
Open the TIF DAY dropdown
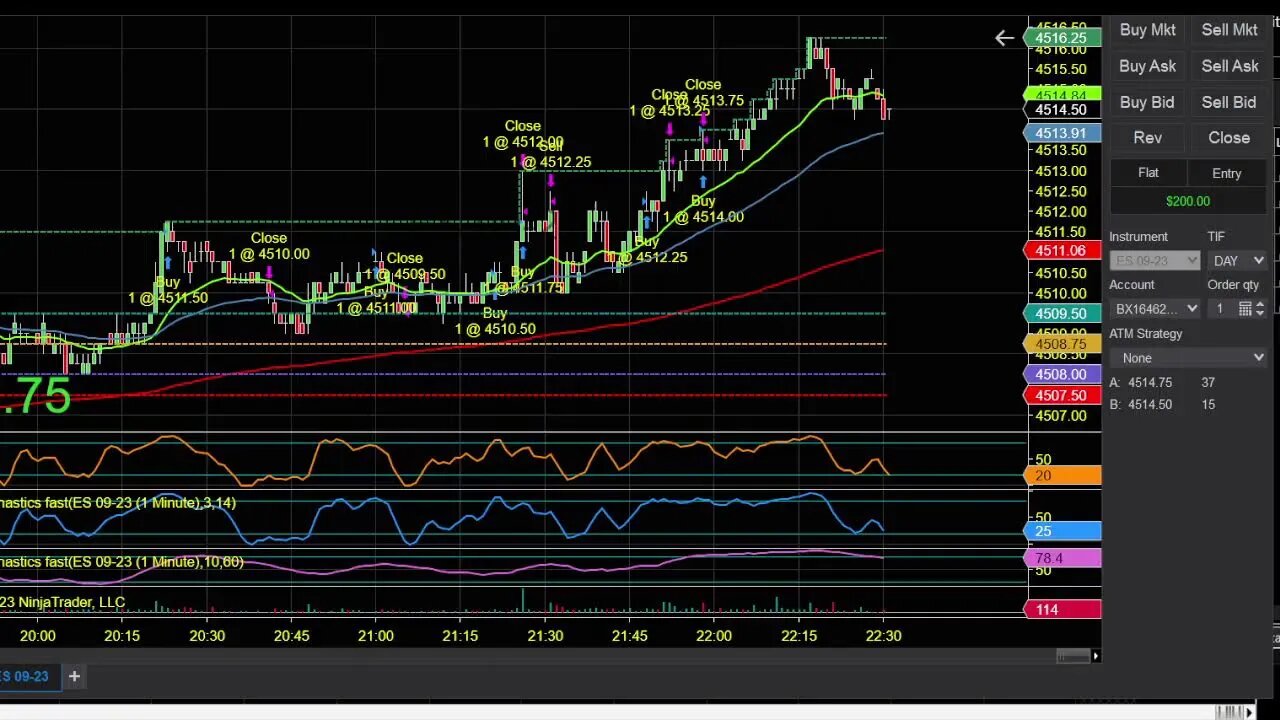pyautogui.click(x=1237, y=261)
